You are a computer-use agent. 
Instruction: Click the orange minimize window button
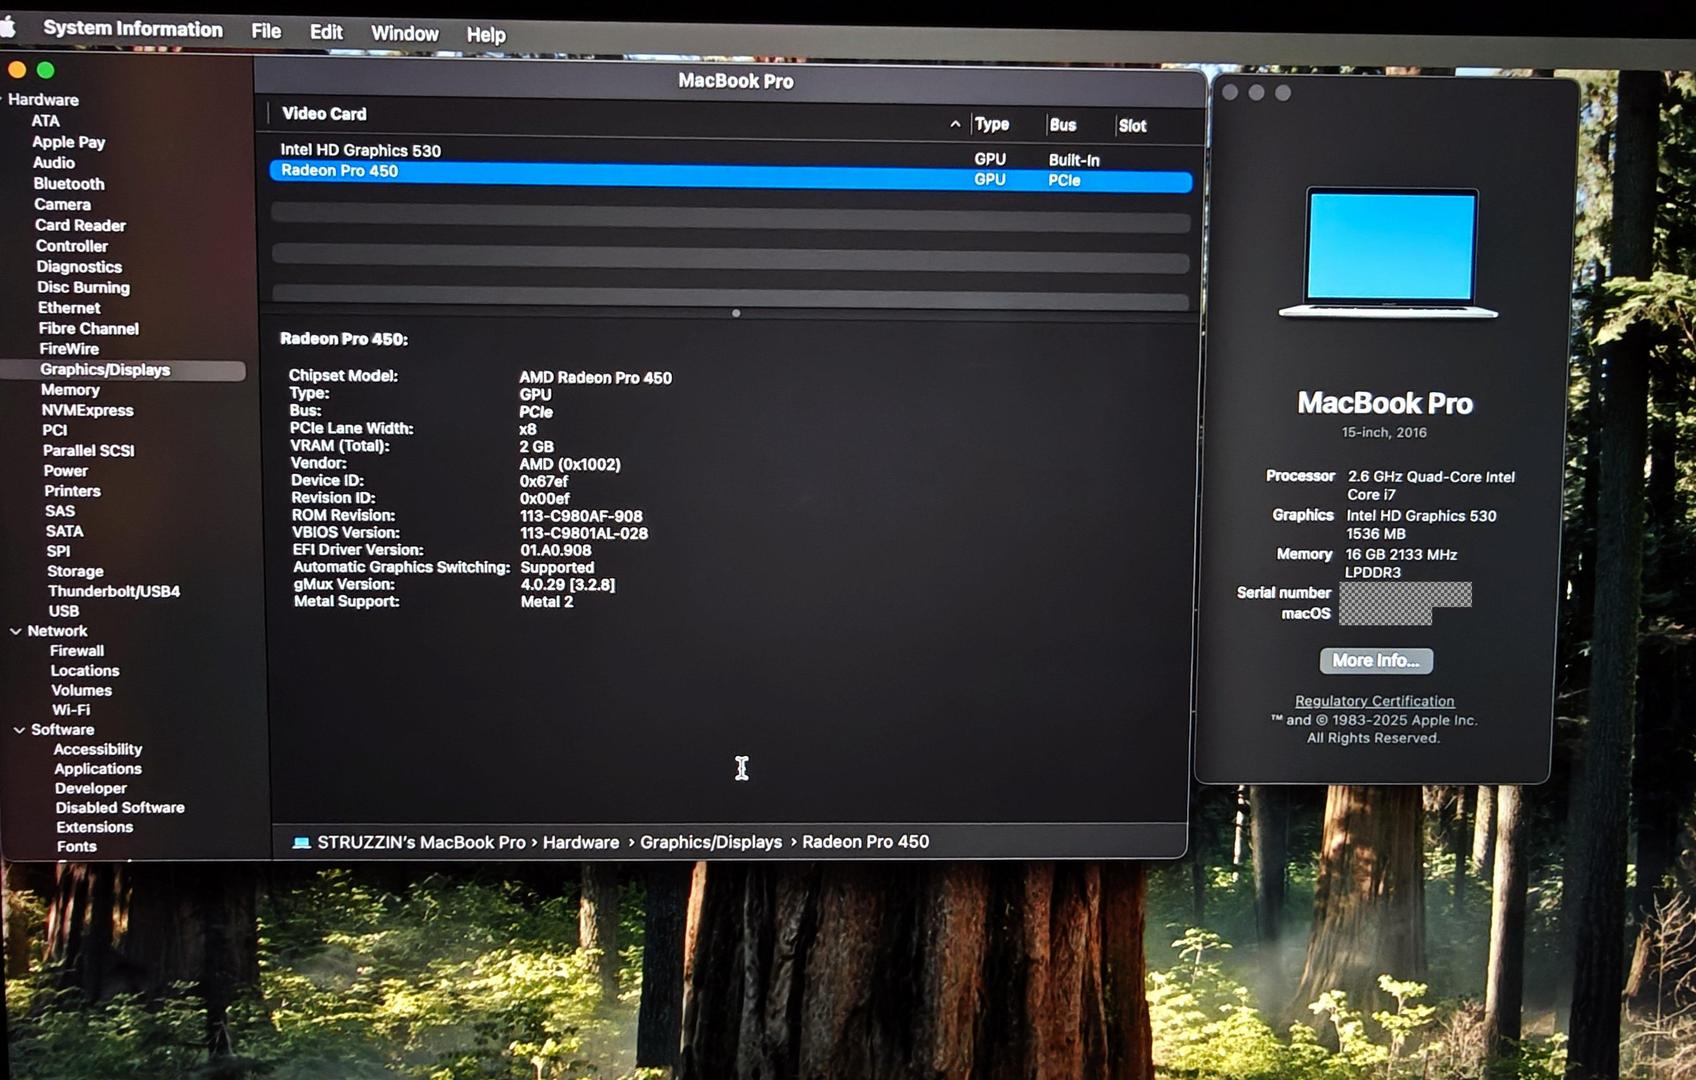pos(17,70)
